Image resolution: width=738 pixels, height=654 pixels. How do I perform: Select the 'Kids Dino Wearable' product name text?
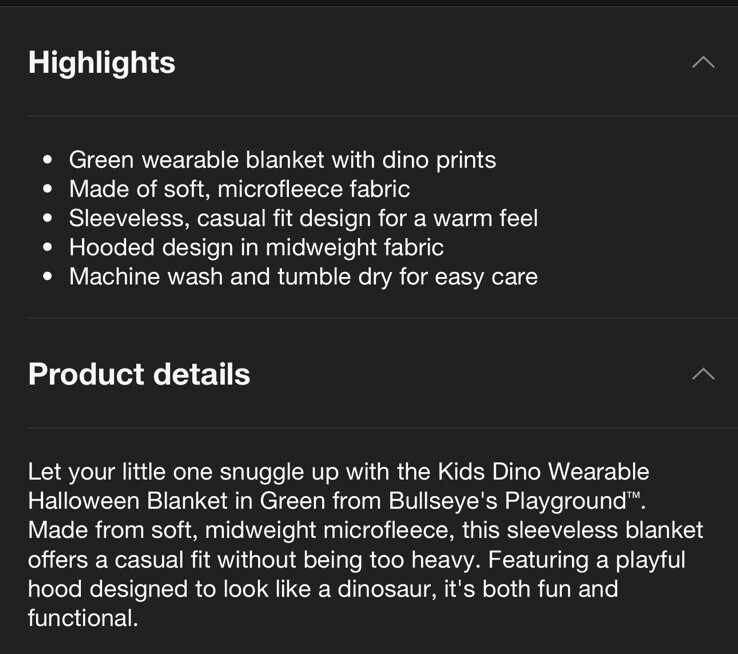click(x=544, y=472)
